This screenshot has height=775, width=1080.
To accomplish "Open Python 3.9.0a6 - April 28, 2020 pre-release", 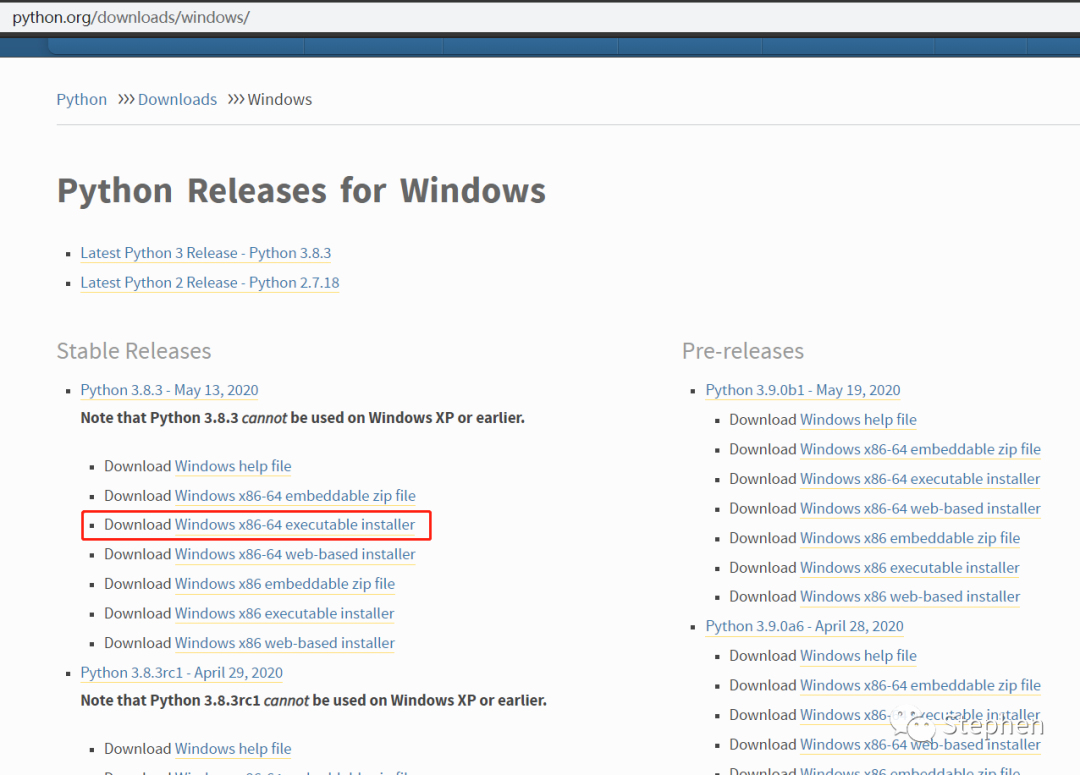I will click(804, 626).
